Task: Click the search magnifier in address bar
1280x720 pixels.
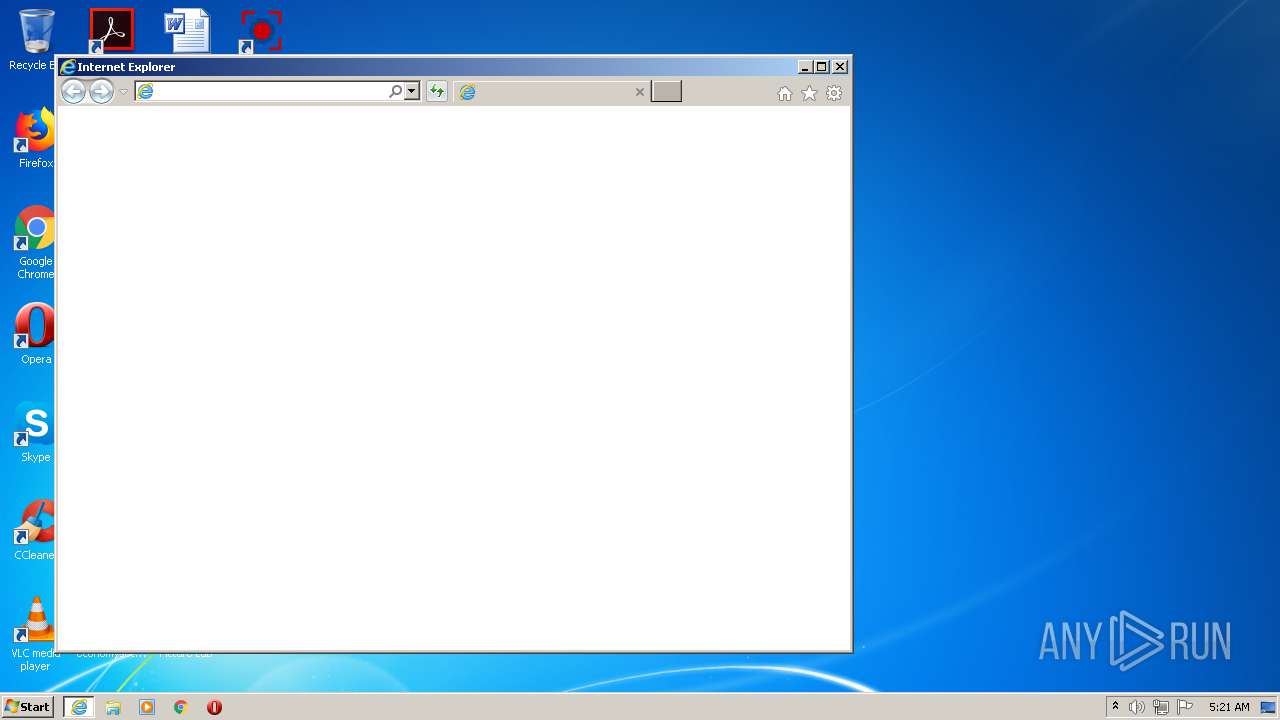Action: pos(395,92)
